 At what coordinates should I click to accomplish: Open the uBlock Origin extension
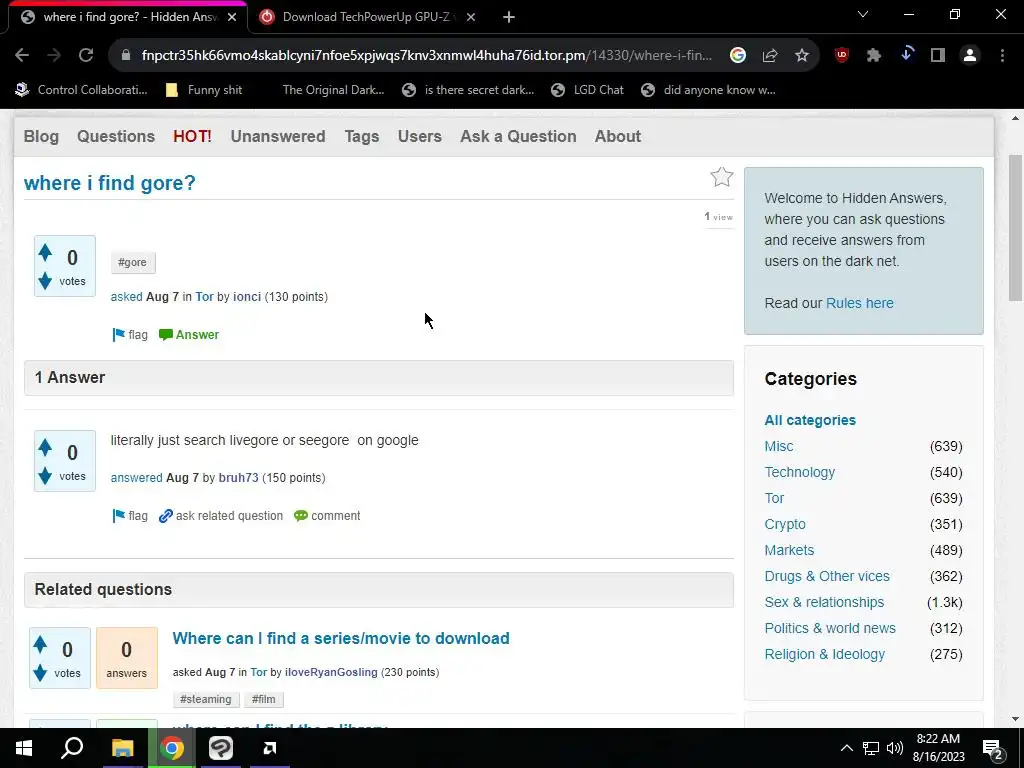click(x=842, y=56)
